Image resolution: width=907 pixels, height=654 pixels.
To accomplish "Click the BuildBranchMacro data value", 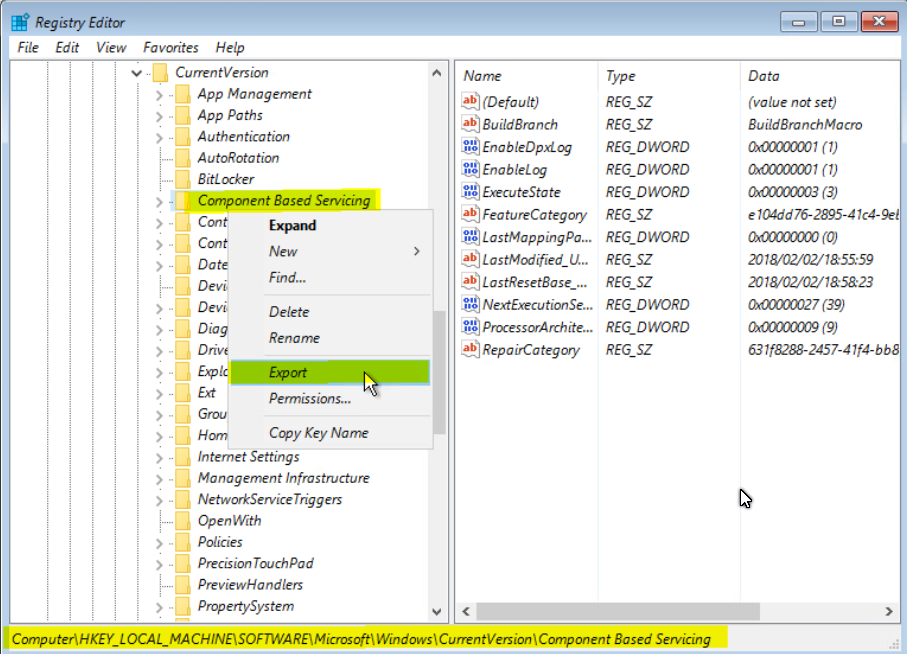I will click(805, 124).
